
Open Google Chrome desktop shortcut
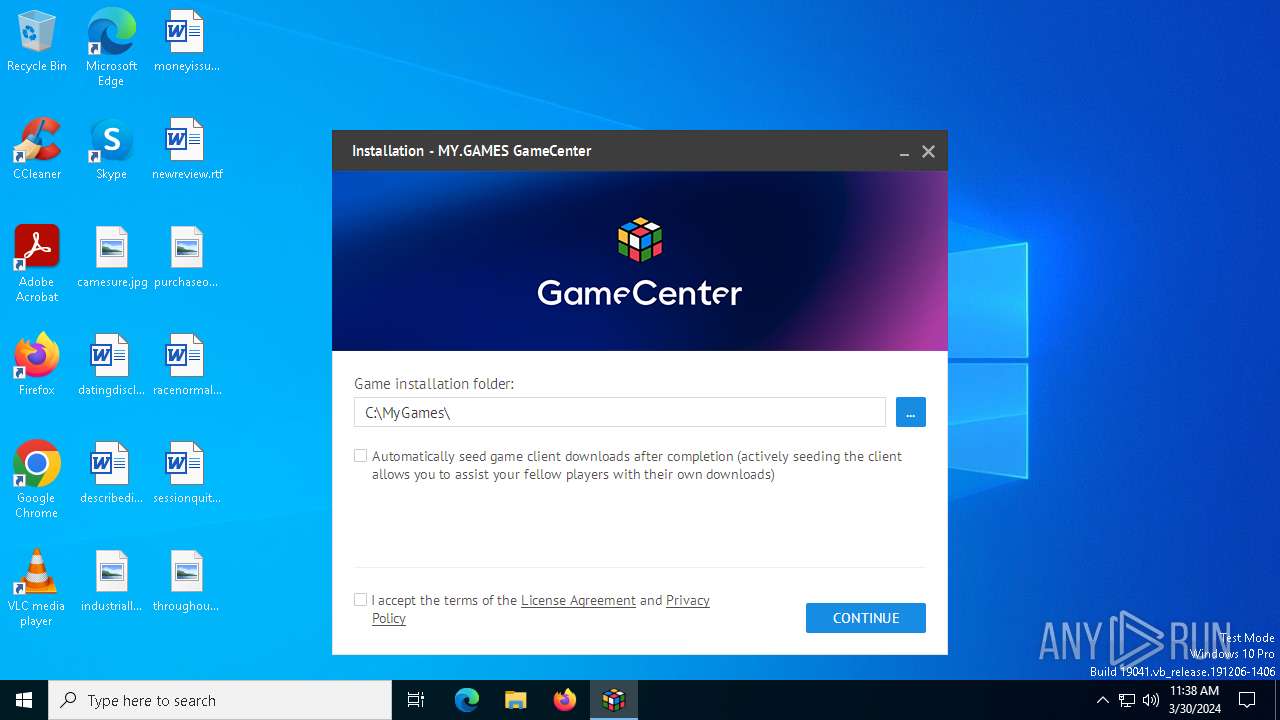(37, 480)
